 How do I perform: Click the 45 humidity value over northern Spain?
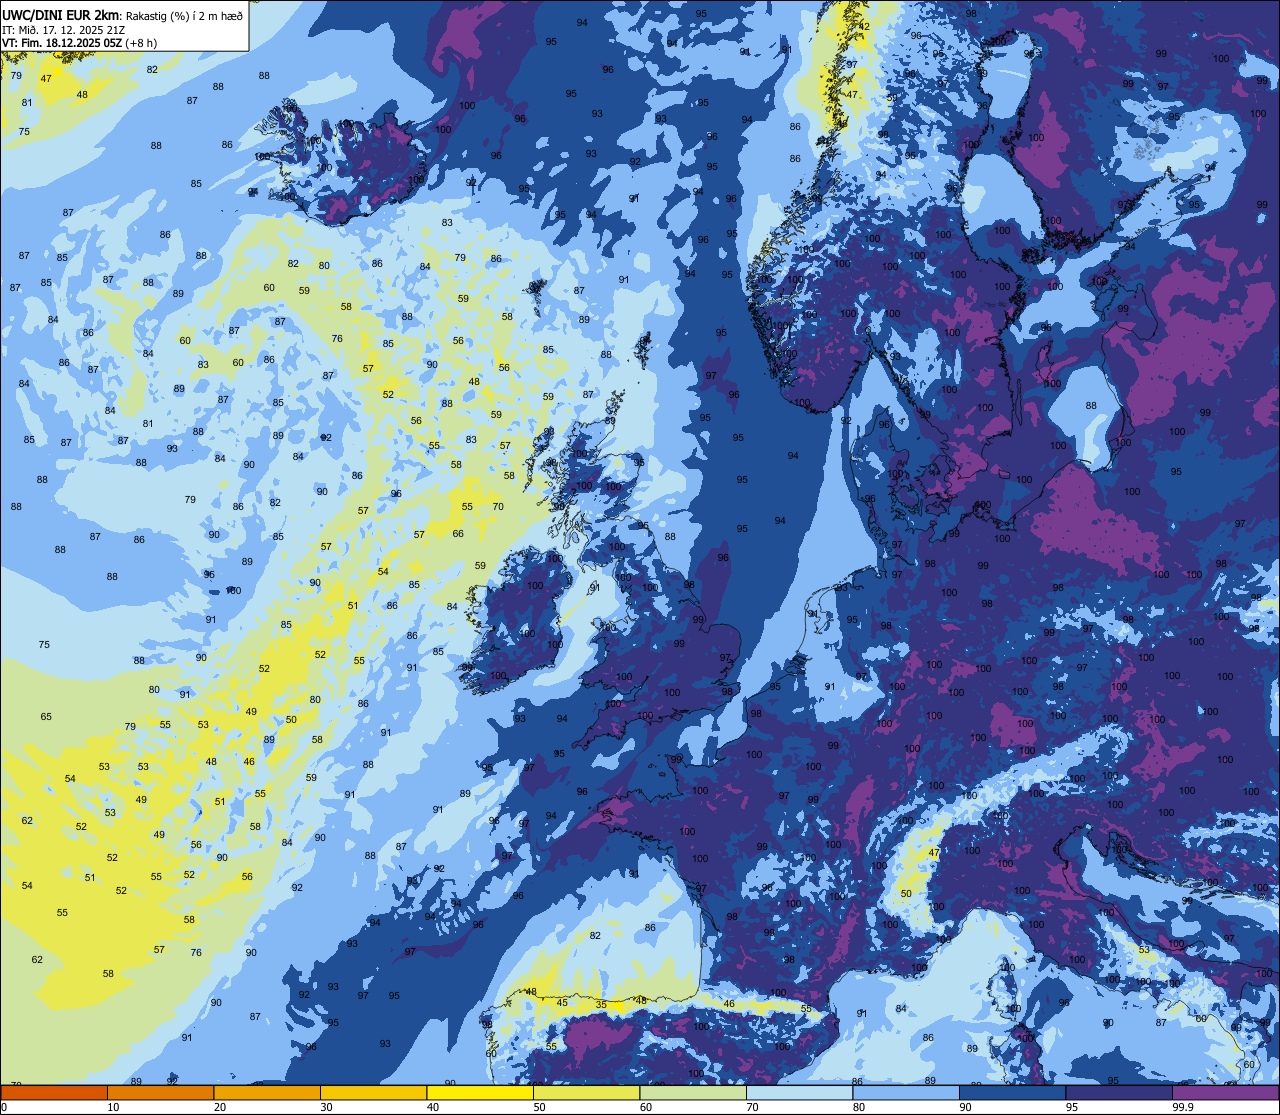tap(562, 1002)
